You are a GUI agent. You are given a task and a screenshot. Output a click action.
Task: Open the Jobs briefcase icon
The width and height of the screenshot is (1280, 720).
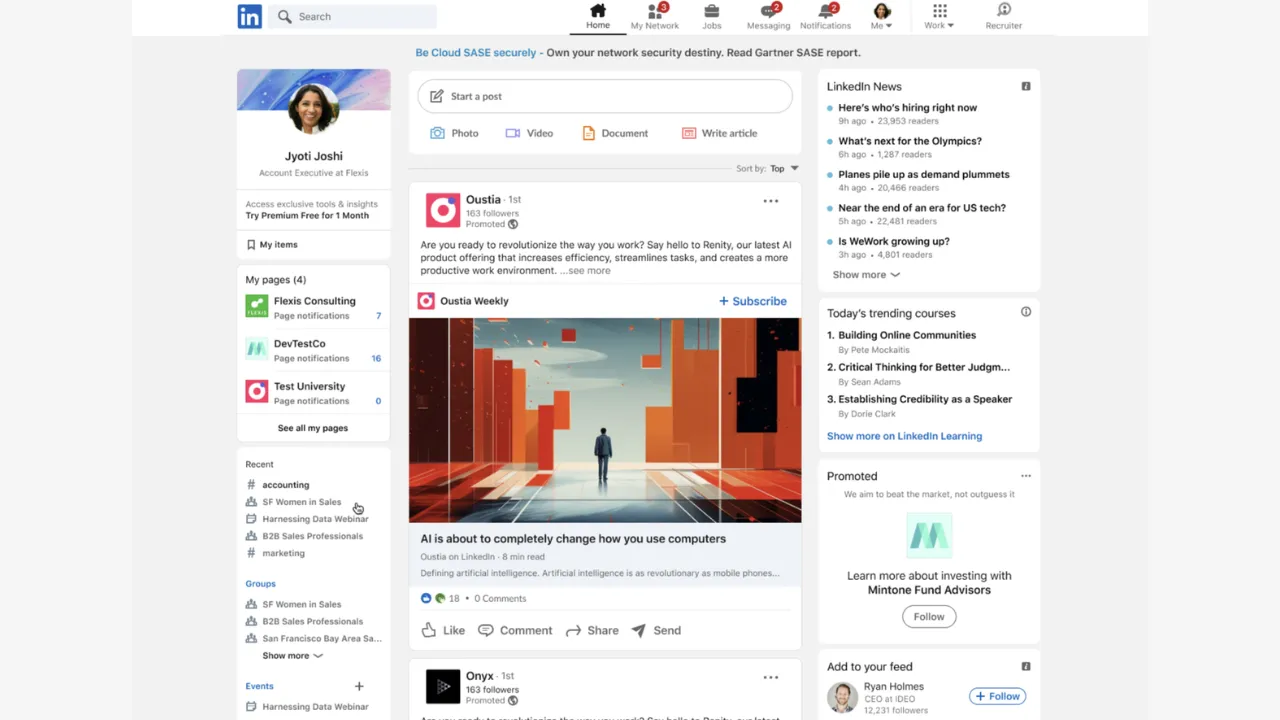point(712,11)
